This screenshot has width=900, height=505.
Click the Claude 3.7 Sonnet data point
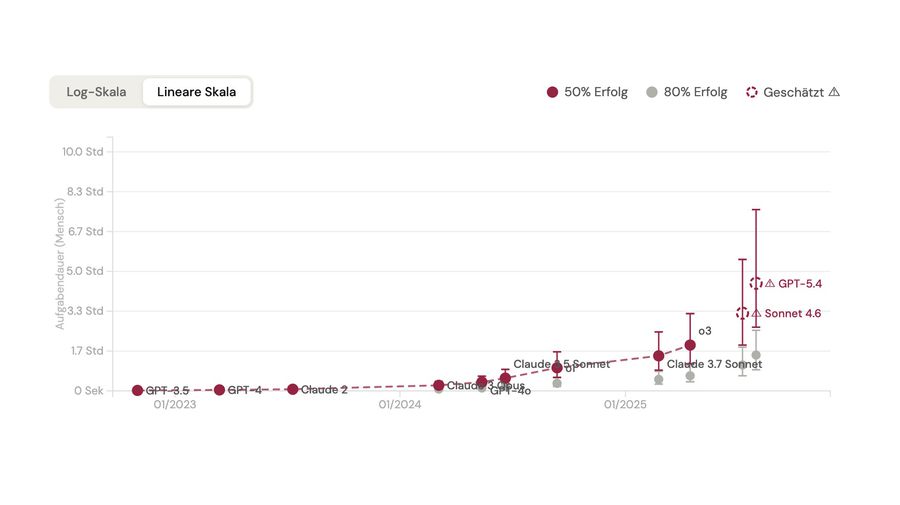point(658,356)
